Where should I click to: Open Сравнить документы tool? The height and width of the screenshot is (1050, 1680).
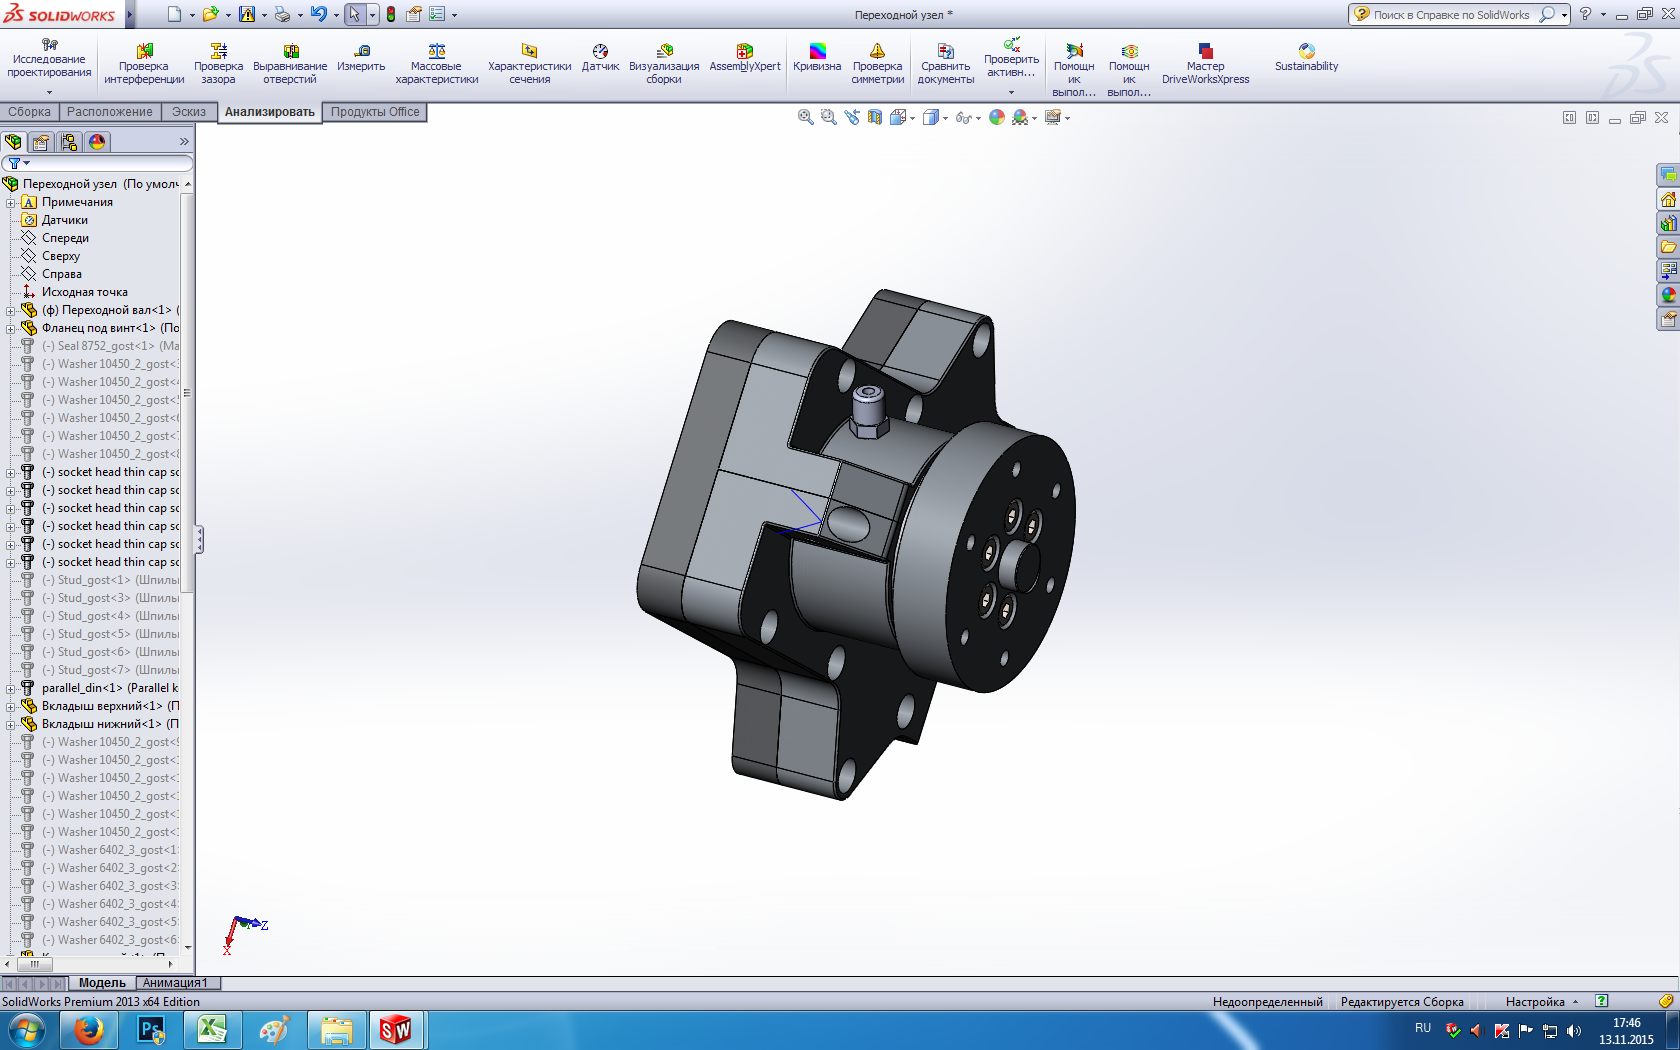click(x=946, y=65)
